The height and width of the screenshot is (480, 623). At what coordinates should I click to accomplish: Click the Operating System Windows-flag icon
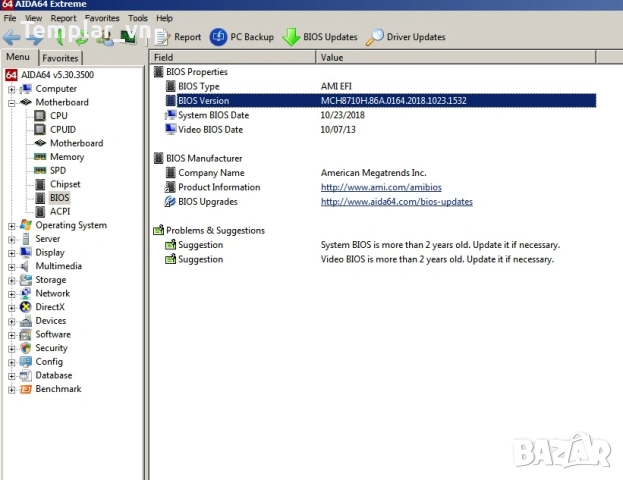[26, 225]
